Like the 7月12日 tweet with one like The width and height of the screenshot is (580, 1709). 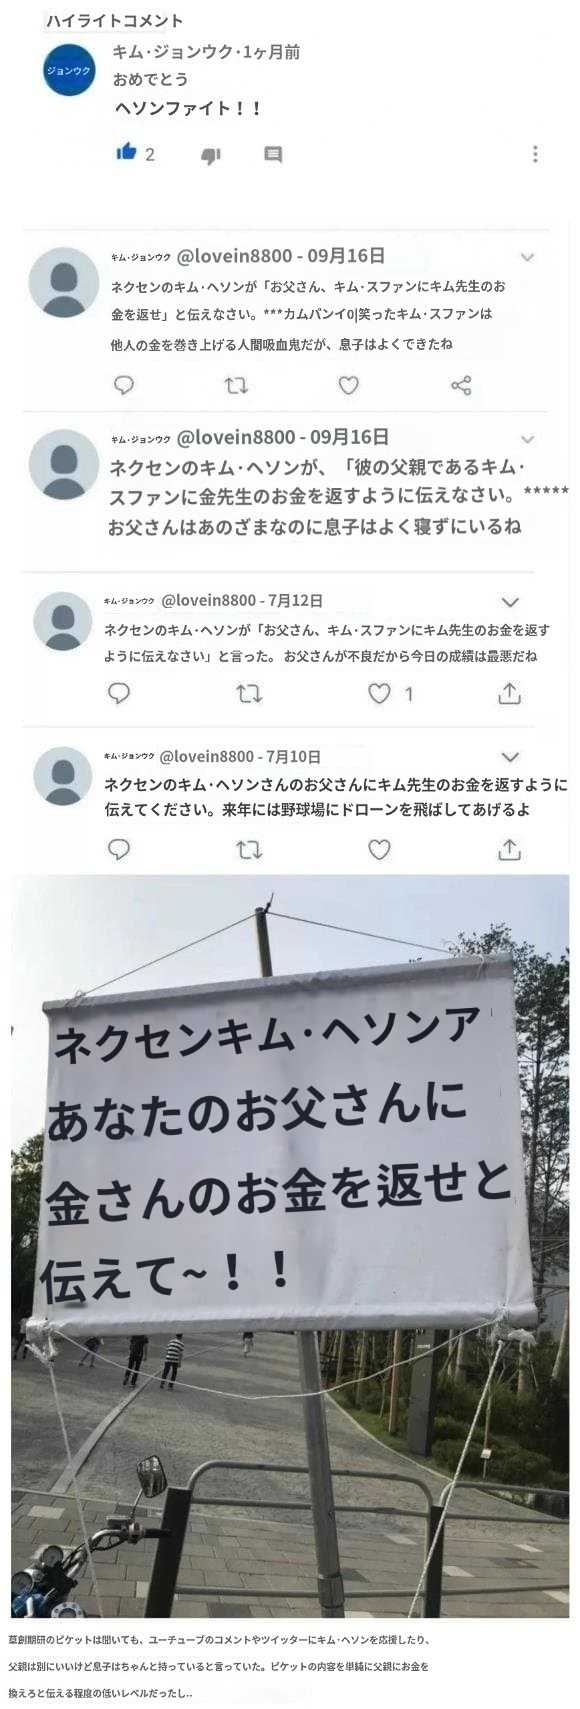pos(379,693)
